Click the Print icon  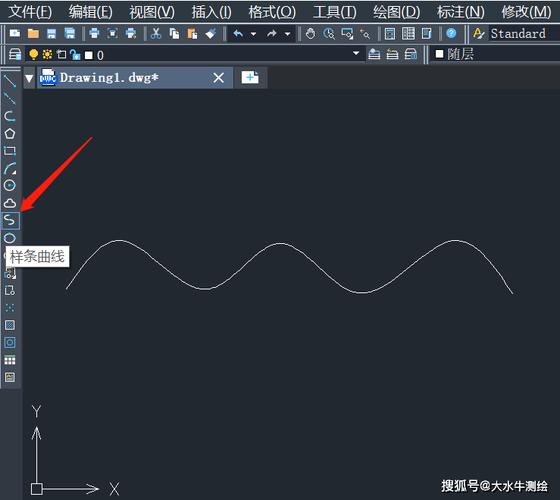click(x=94, y=34)
